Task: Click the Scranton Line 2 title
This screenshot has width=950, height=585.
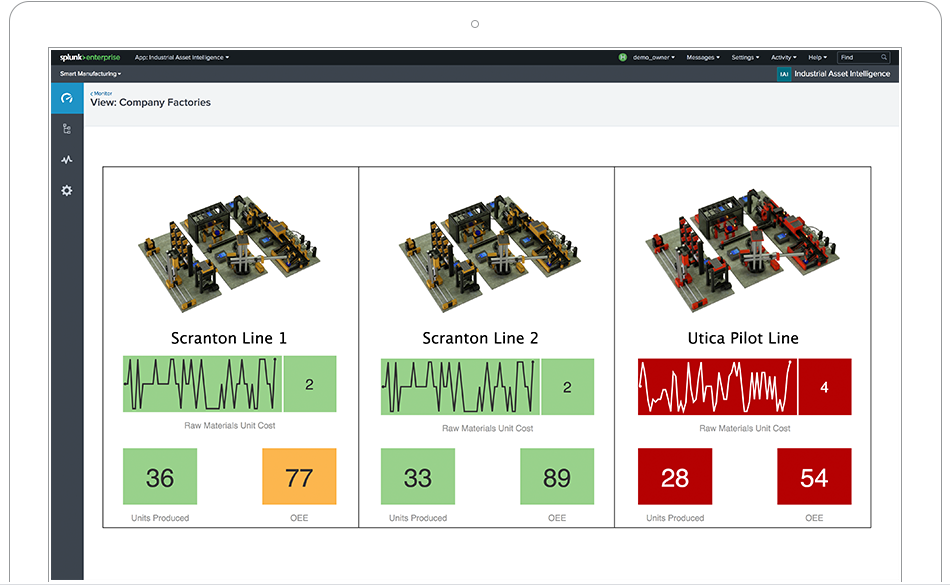Action: (x=480, y=338)
